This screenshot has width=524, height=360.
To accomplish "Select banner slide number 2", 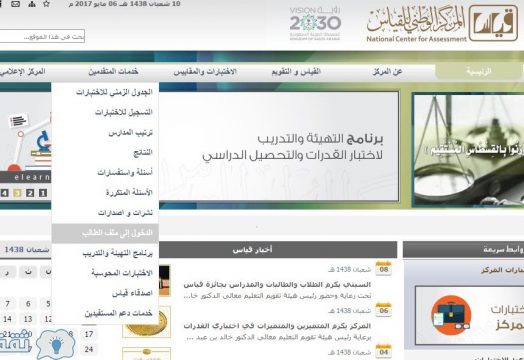I will [30, 193].
